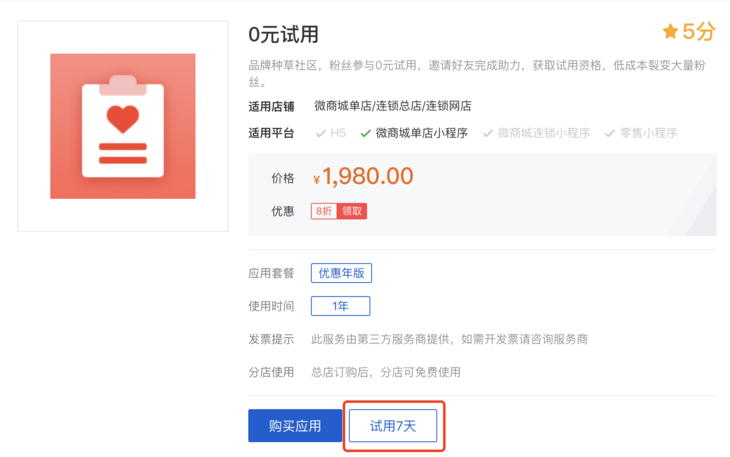Click the 5分 rating score
The height and width of the screenshot is (457, 730).
pos(699,32)
